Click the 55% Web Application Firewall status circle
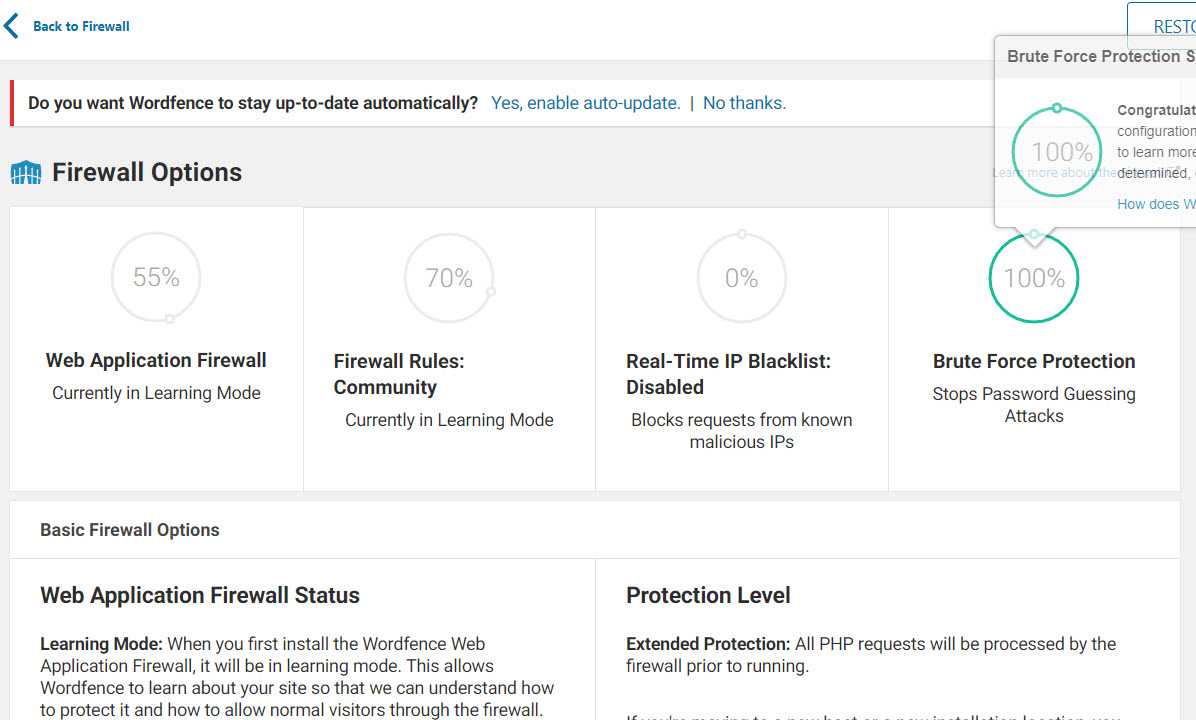Viewport: 1196px width, 720px height. point(156,277)
